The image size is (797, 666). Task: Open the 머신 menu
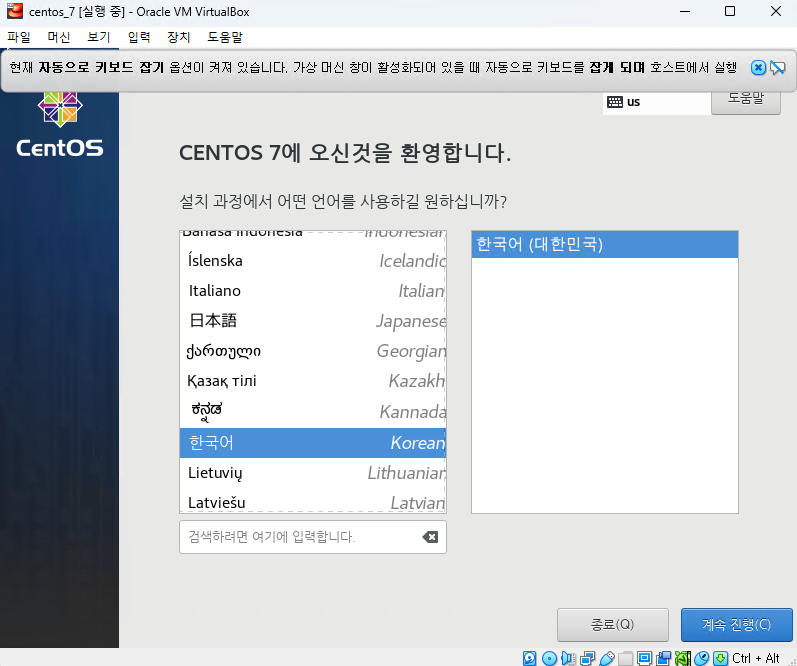click(x=59, y=37)
